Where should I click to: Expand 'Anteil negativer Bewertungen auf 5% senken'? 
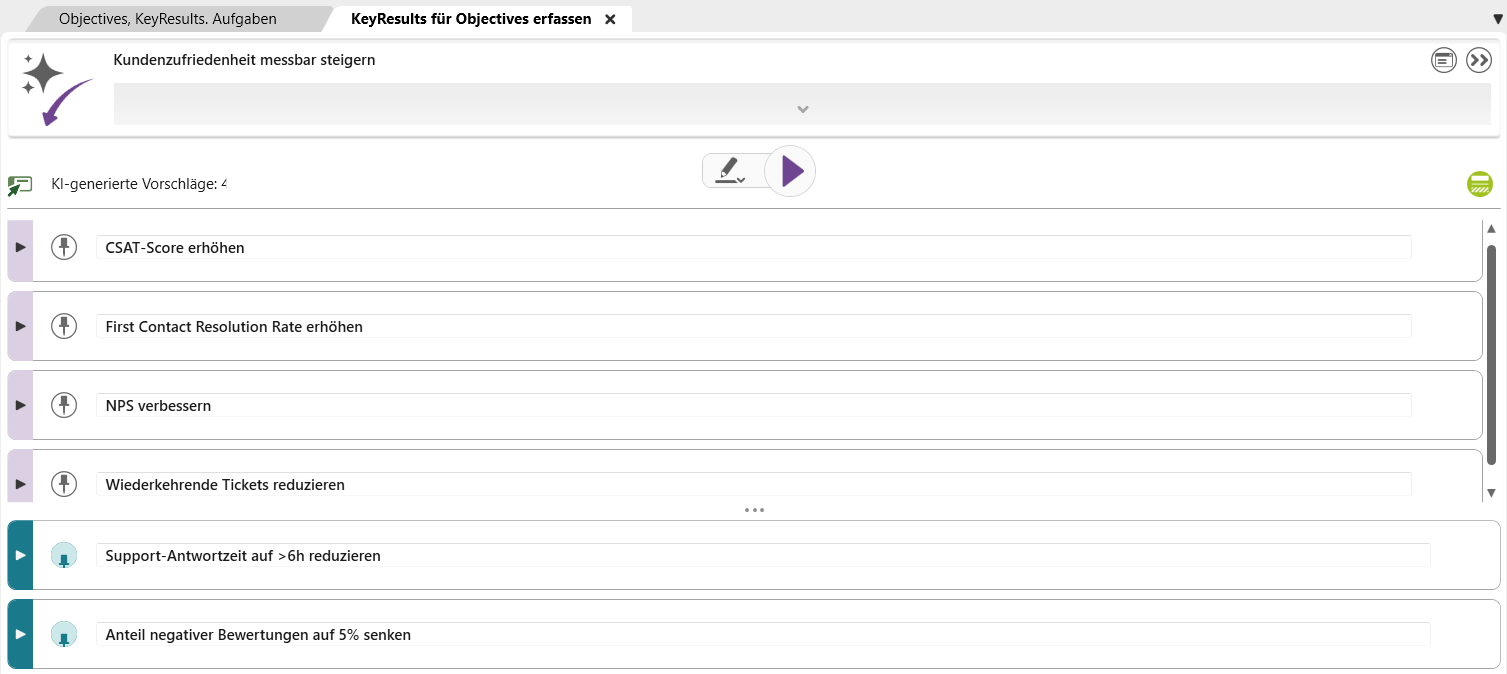[x=20, y=634]
